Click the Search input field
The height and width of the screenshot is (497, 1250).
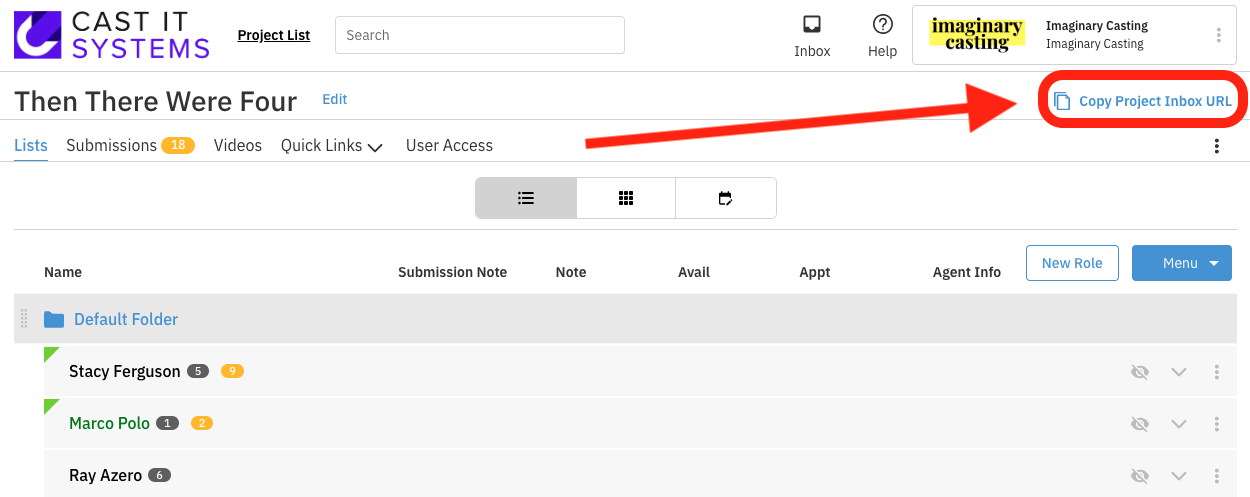pos(480,35)
